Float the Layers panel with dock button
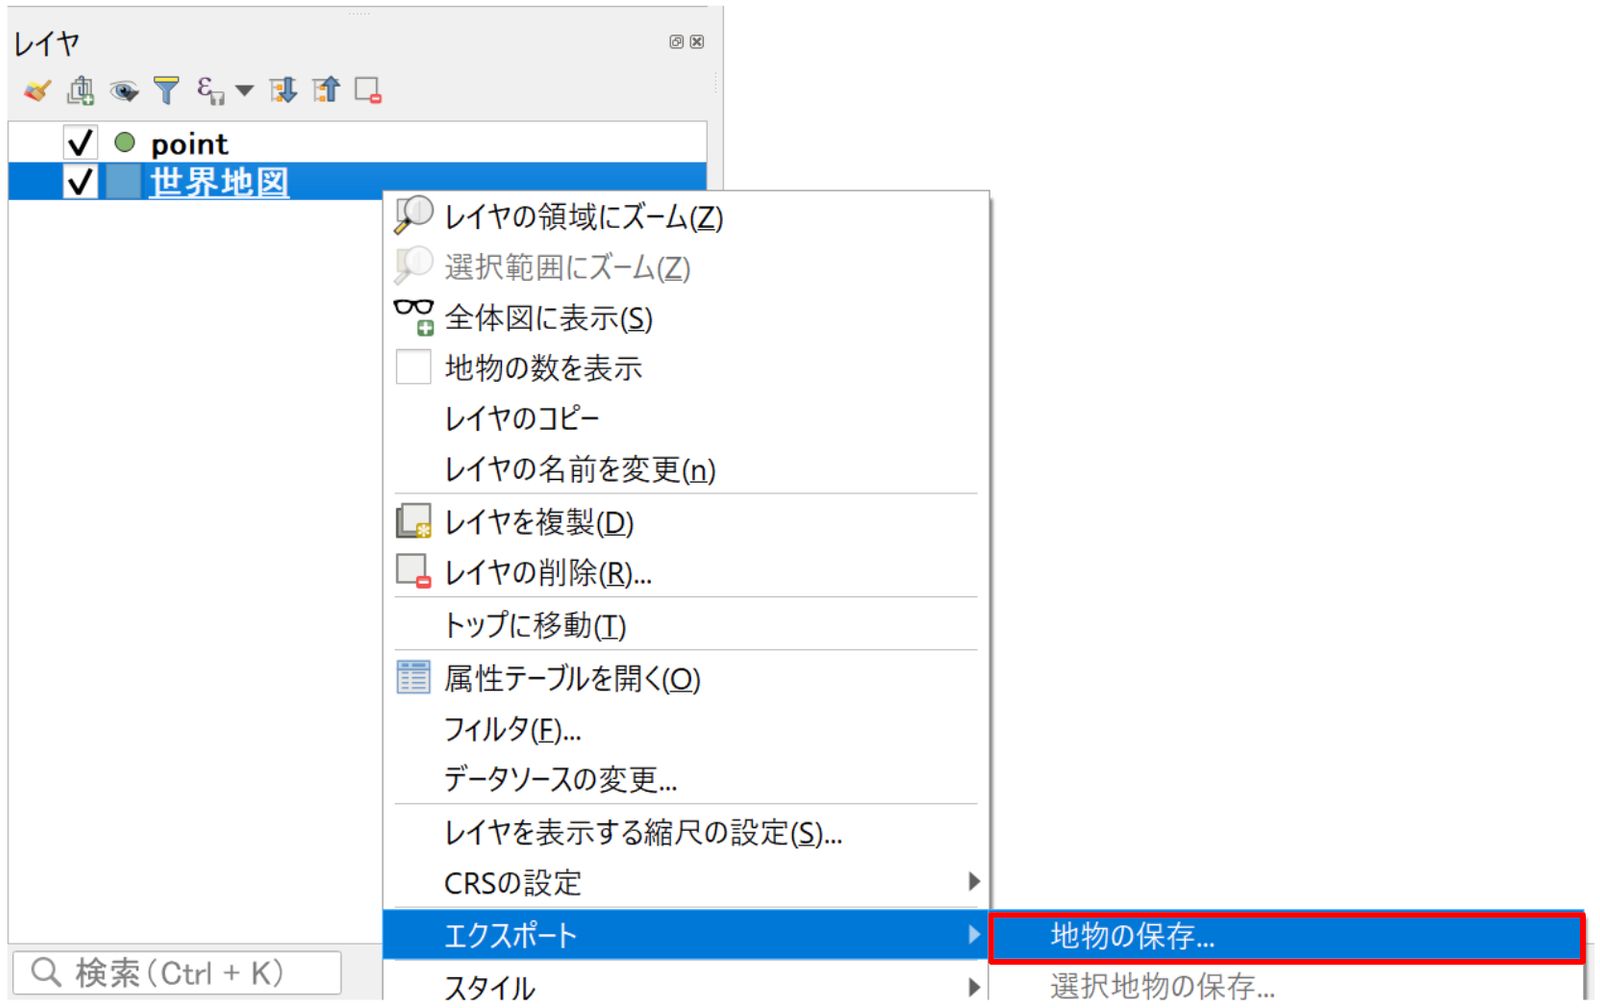This screenshot has width=1600, height=1008. coord(676,41)
